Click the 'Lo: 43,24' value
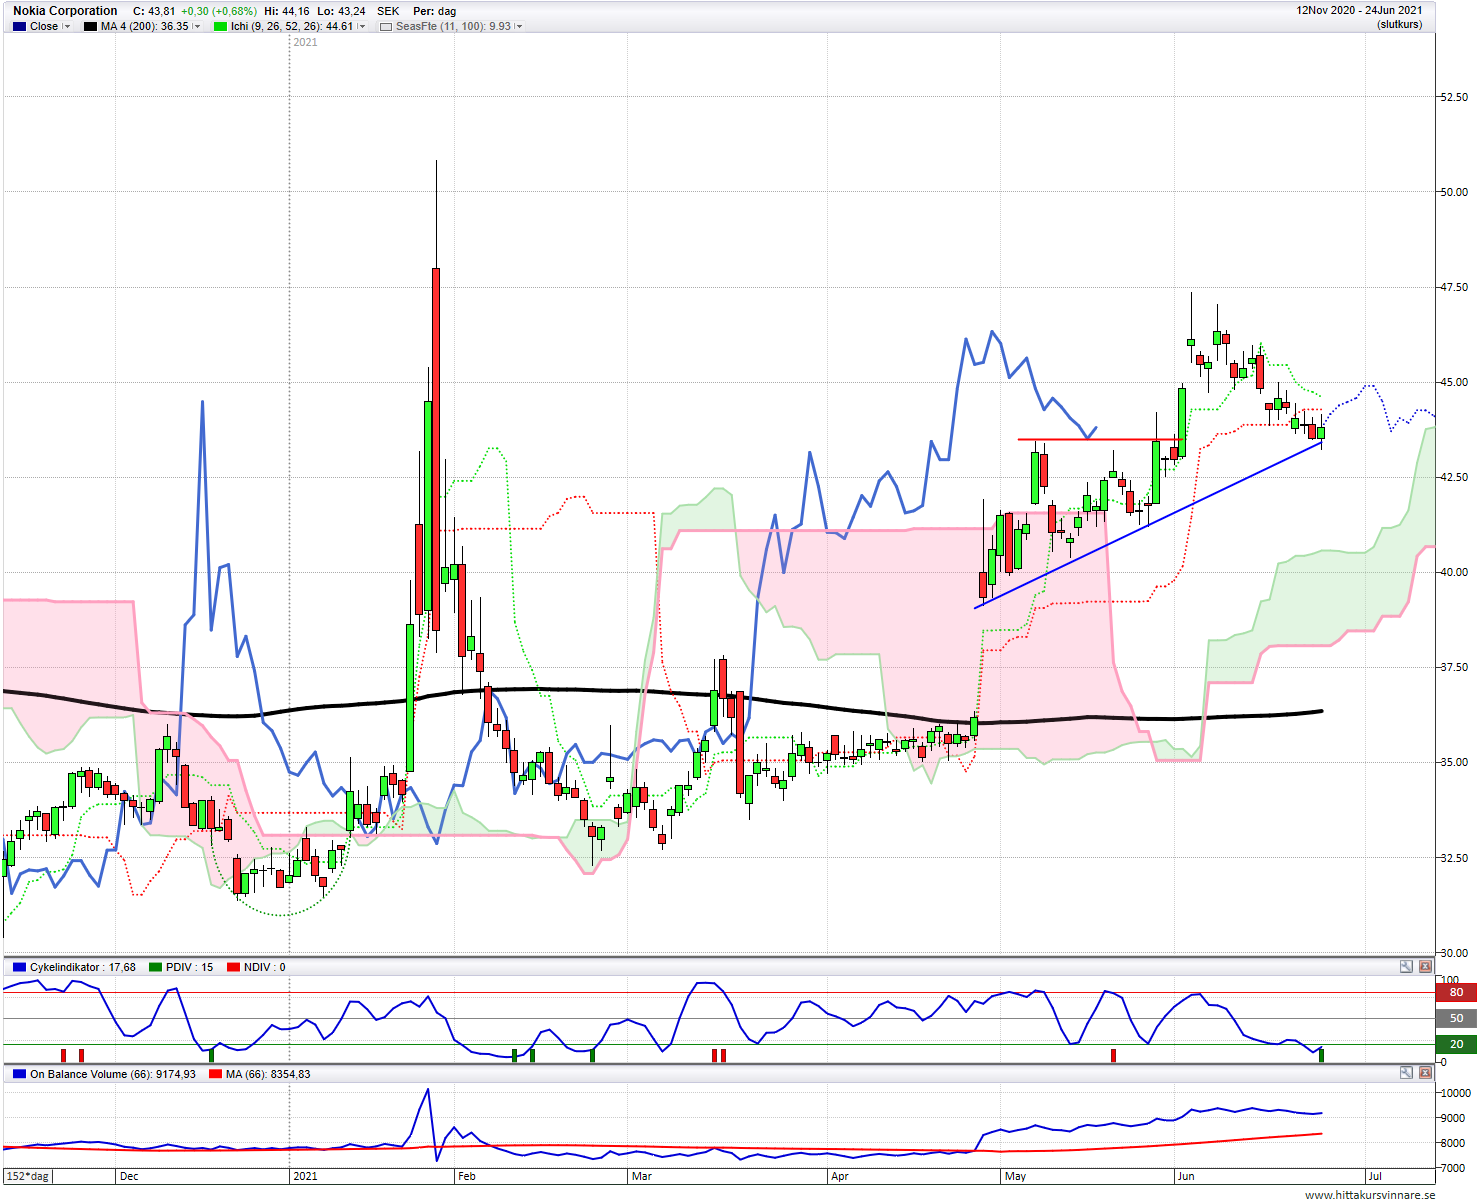 (x=341, y=12)
